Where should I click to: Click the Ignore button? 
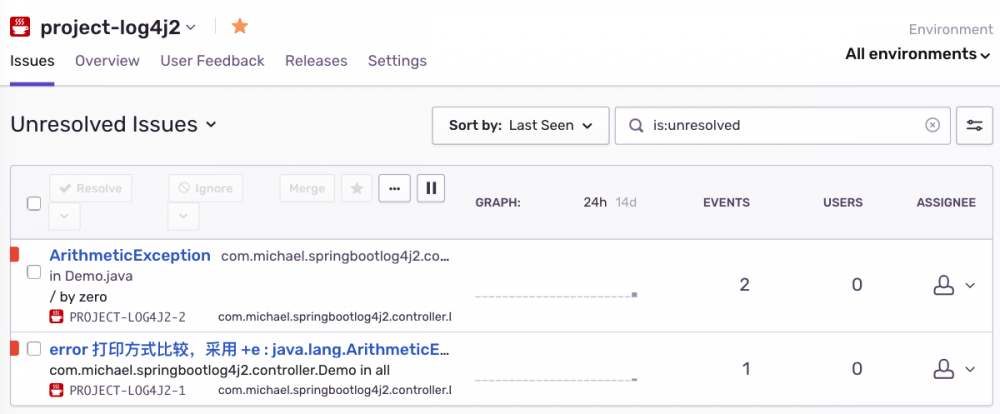click(205, 188)
